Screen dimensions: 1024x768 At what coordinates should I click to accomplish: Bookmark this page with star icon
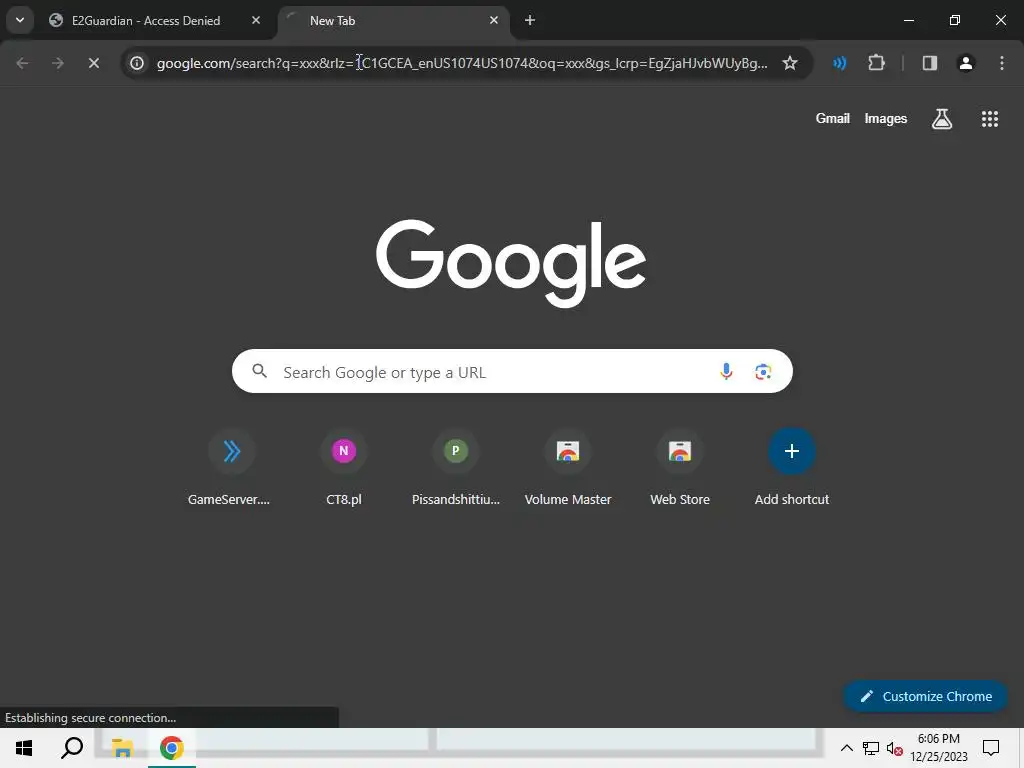tap(790, 63)
